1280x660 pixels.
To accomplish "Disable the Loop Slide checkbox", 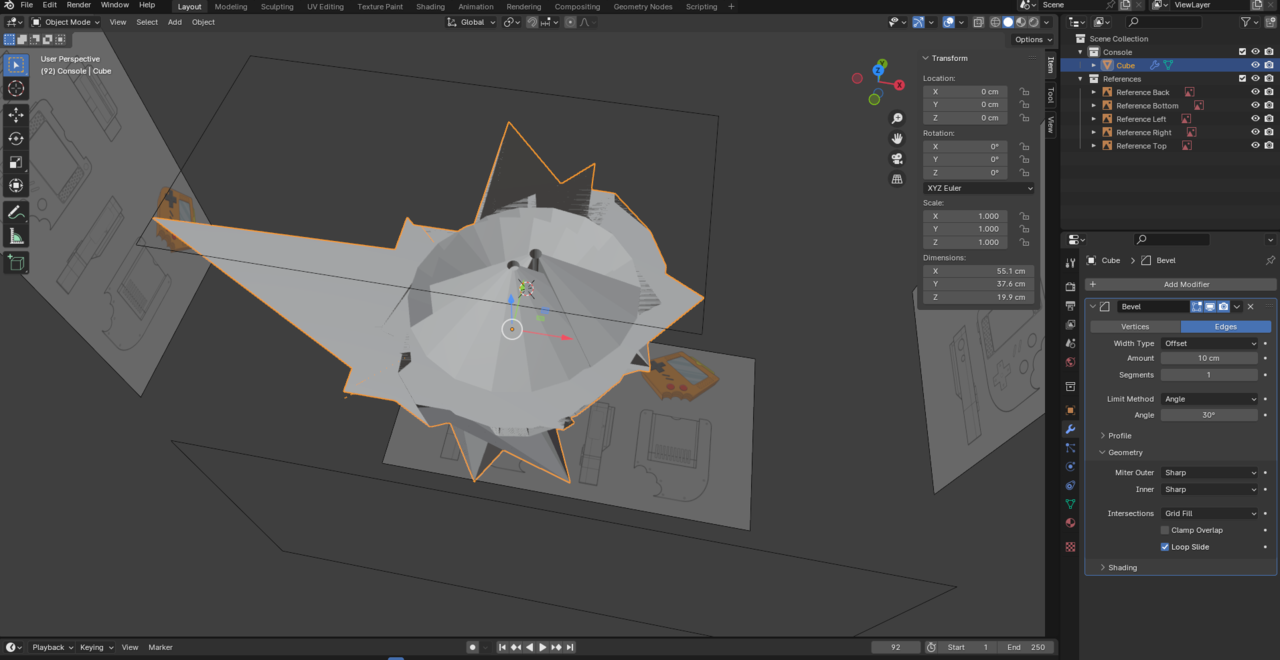I will click(1165, 547).
